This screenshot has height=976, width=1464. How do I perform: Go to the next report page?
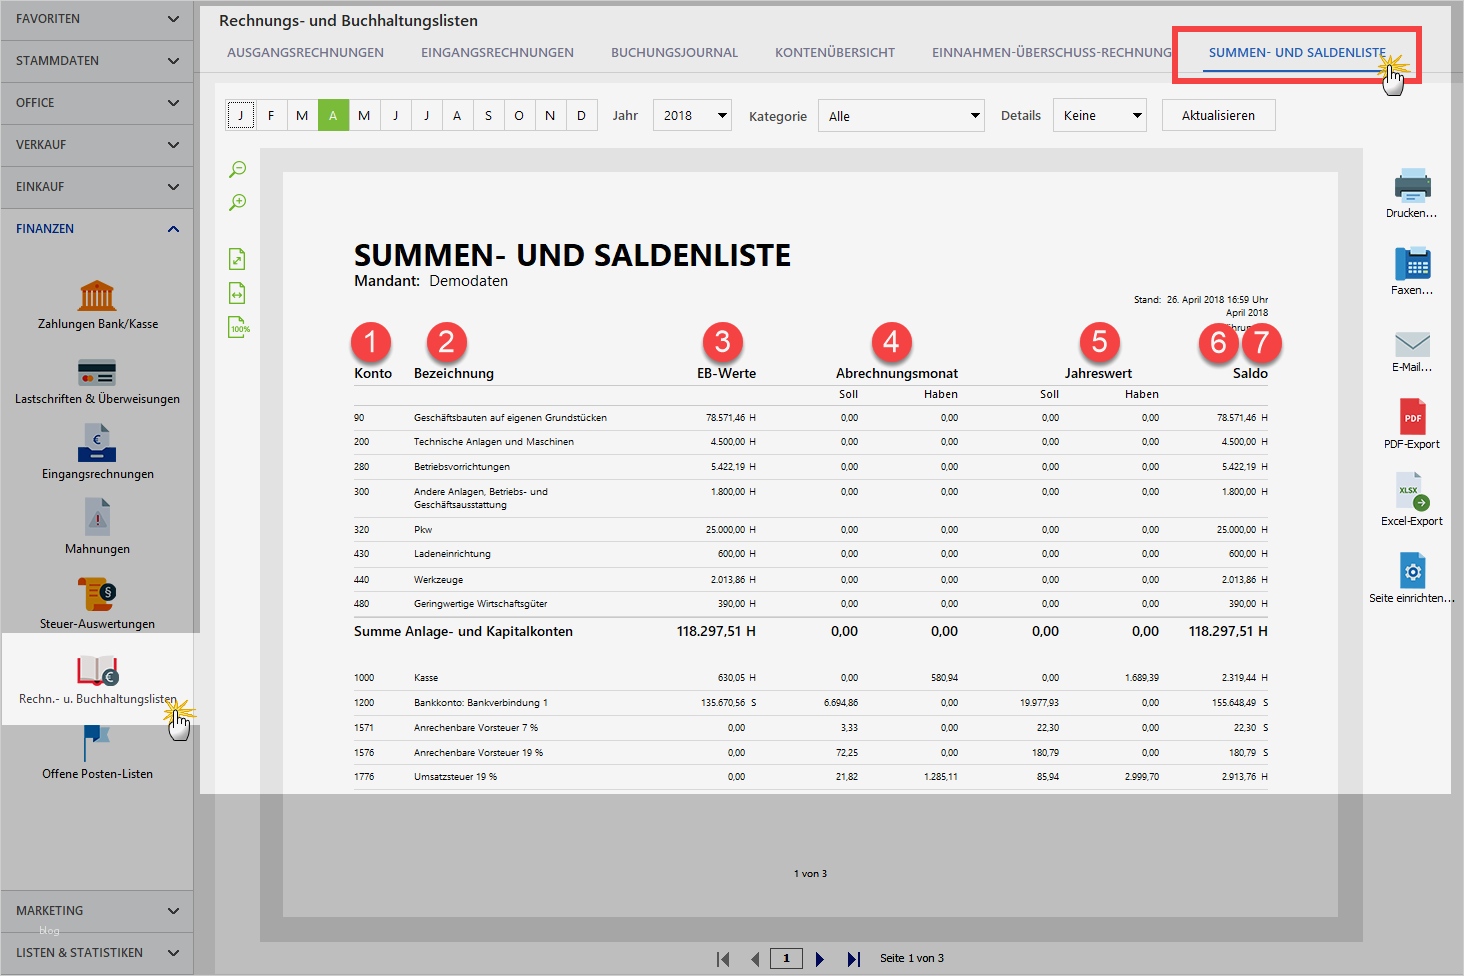pos(820,959)
